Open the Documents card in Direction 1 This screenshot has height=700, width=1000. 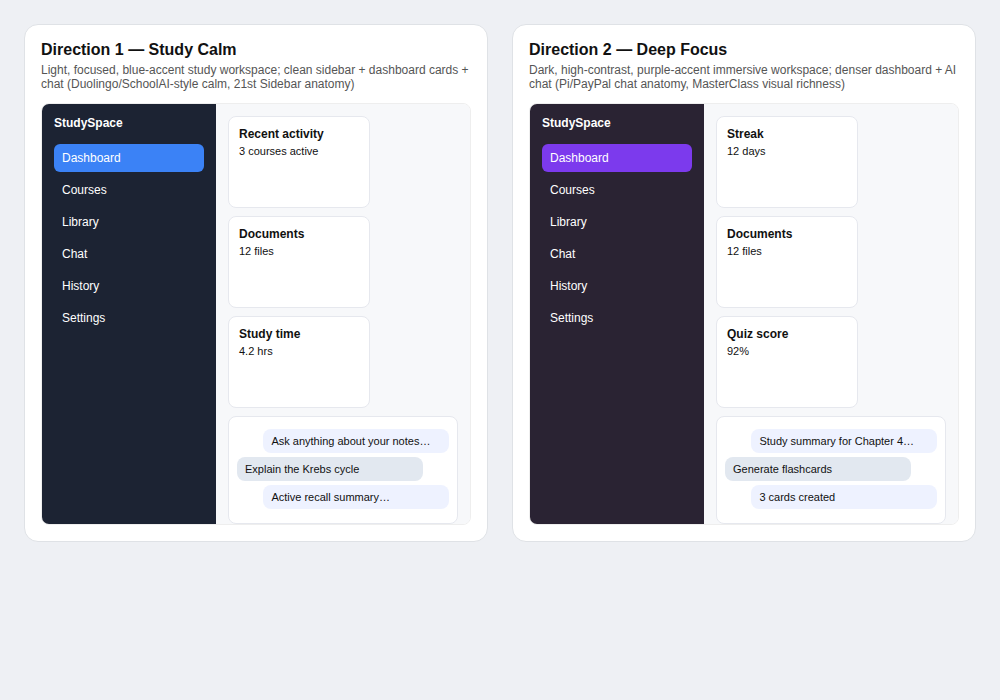click(299, 262)
